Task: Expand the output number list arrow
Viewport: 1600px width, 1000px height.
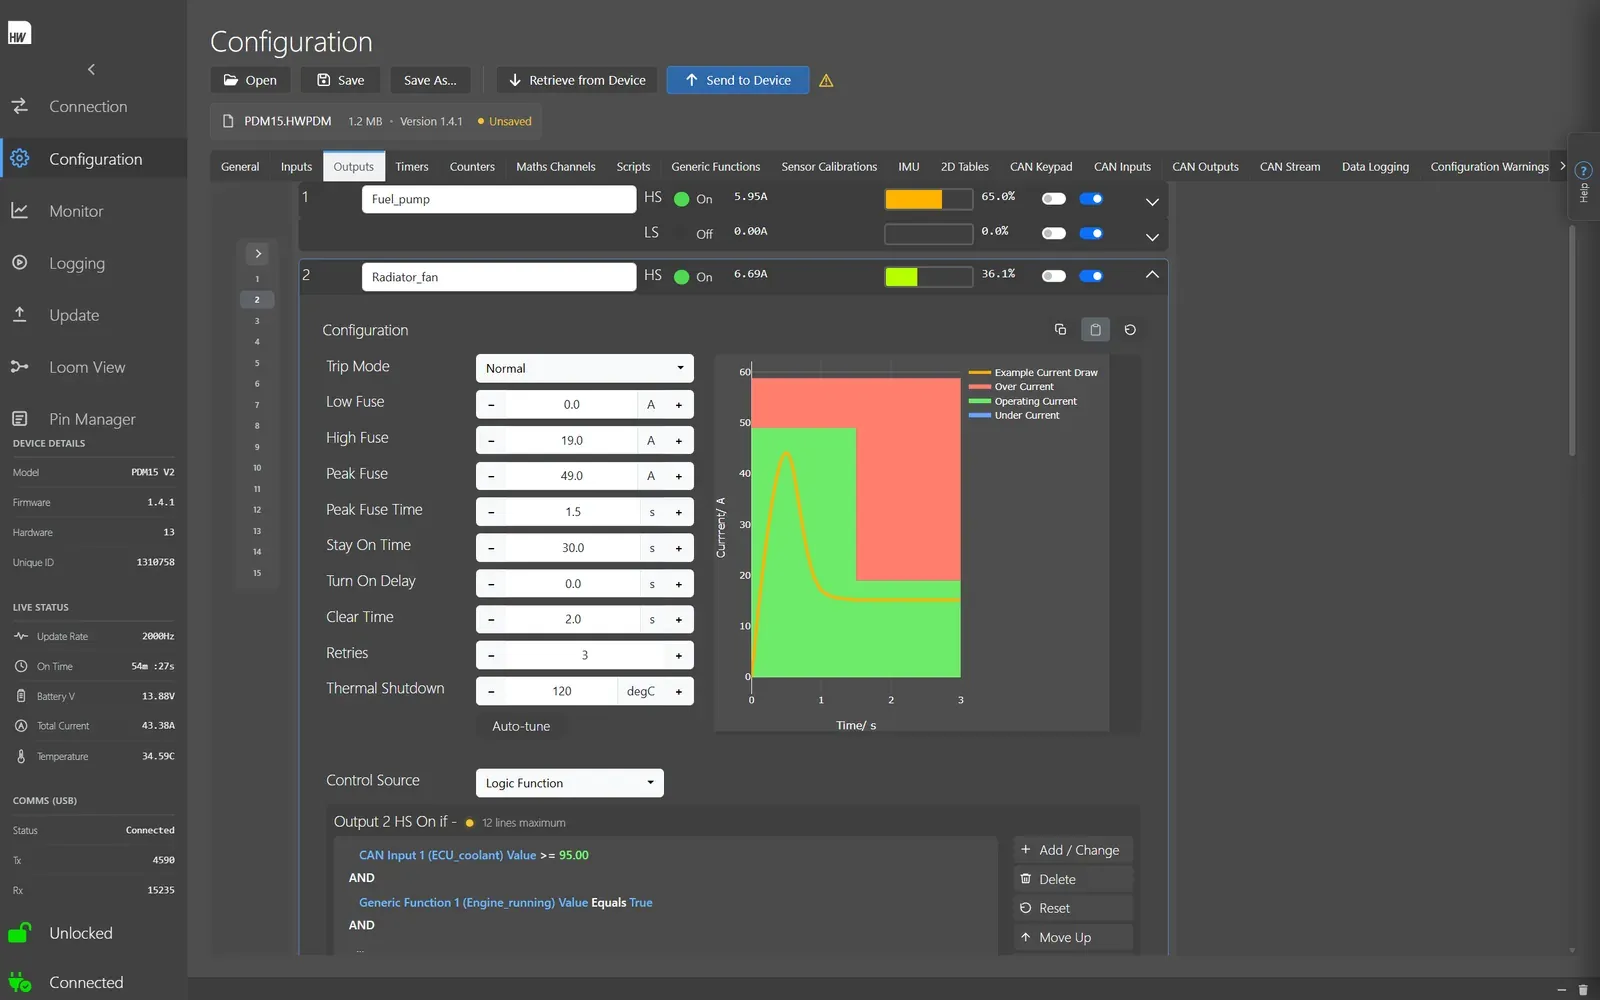Action: 258,254
